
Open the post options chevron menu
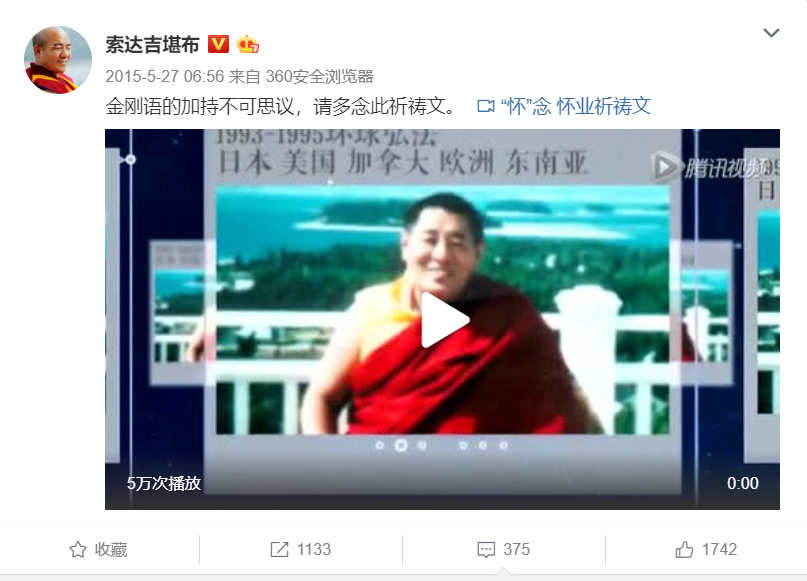(771, 33)
